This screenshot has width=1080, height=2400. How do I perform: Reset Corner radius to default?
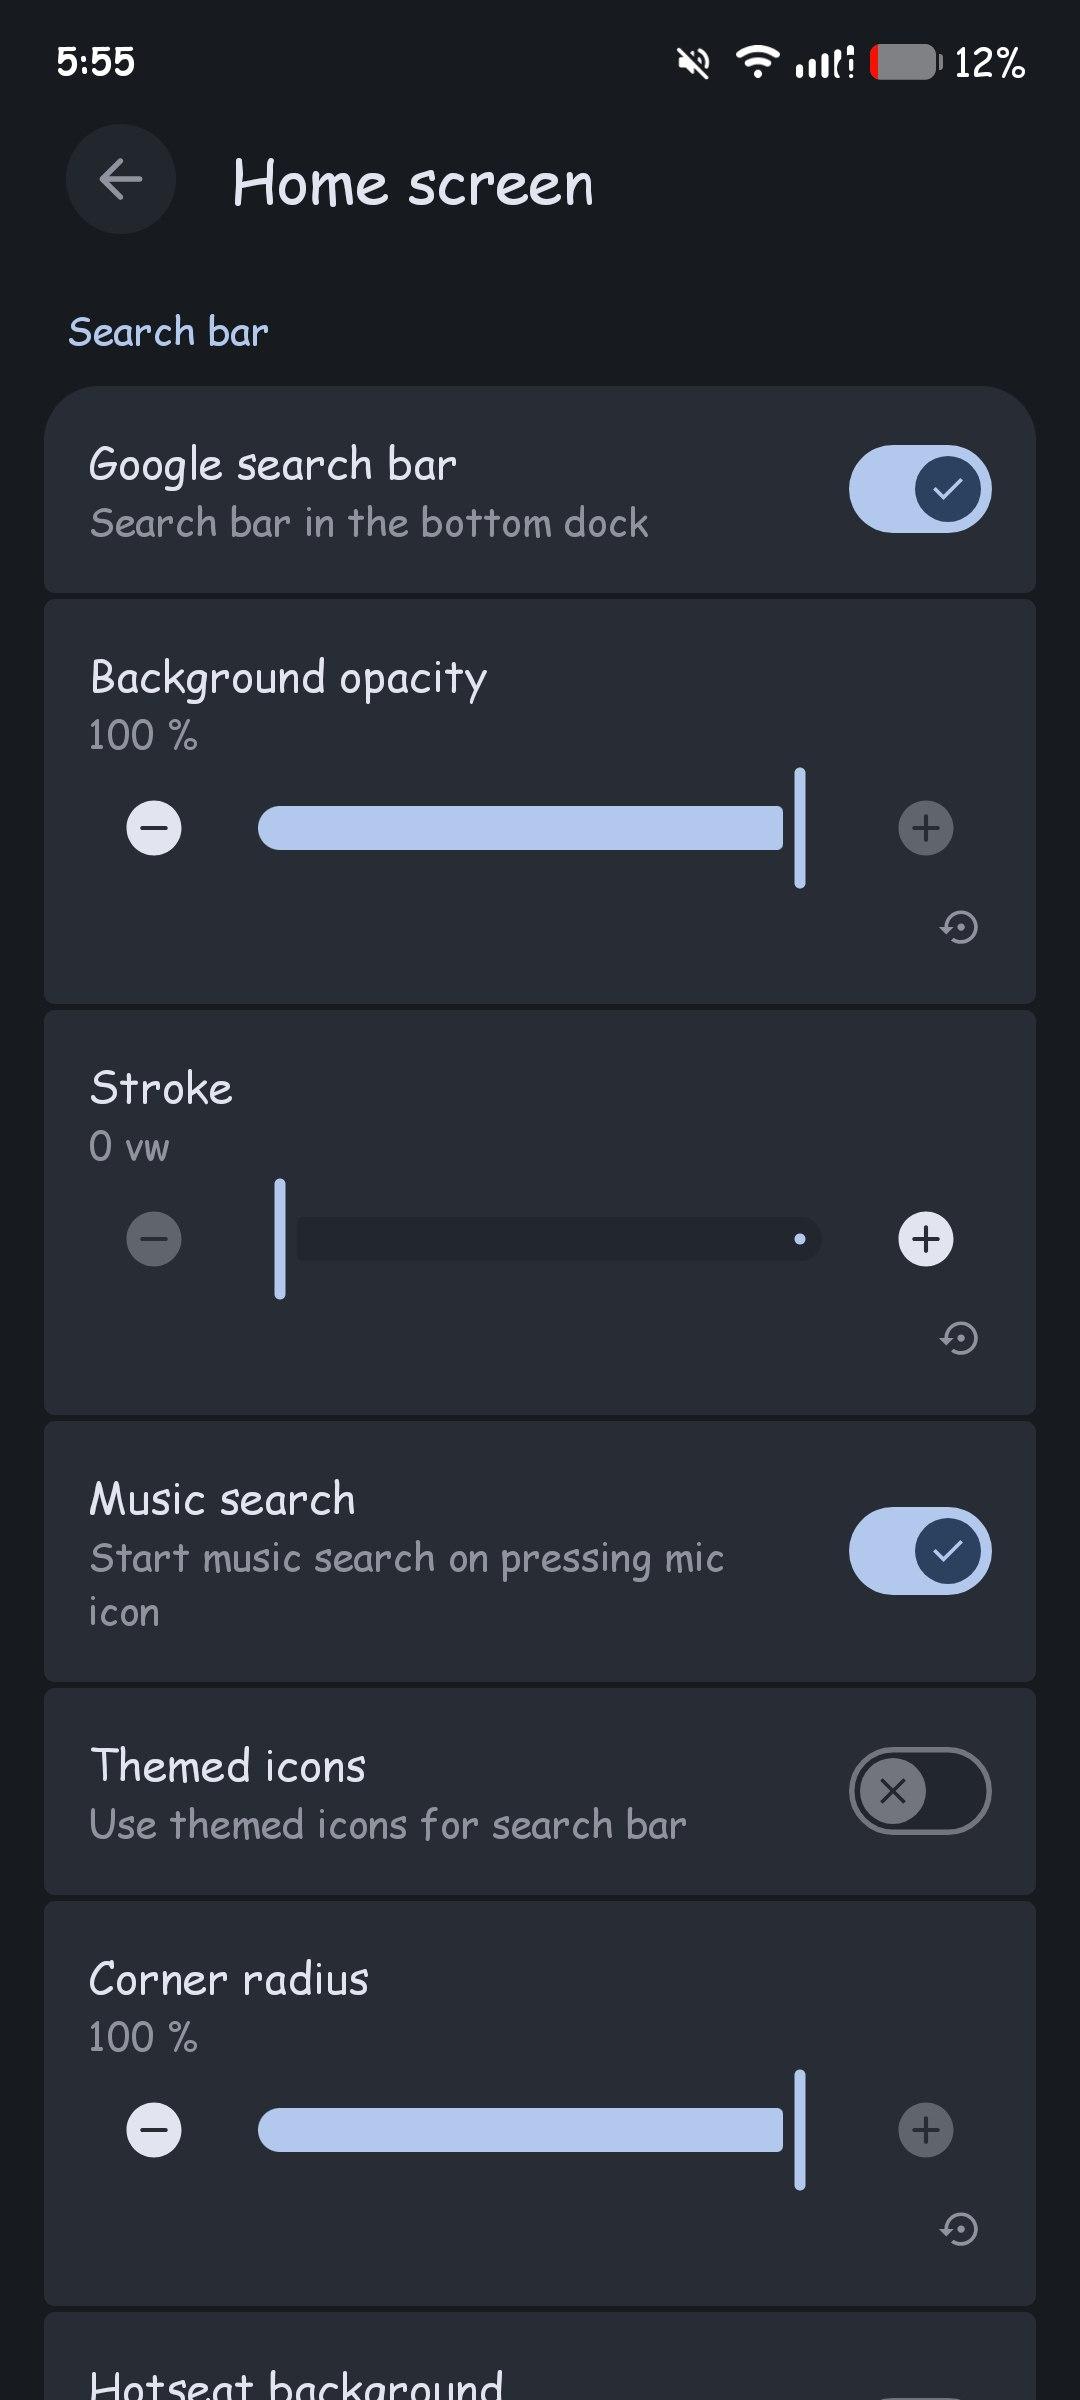[x=959, y=2229]
